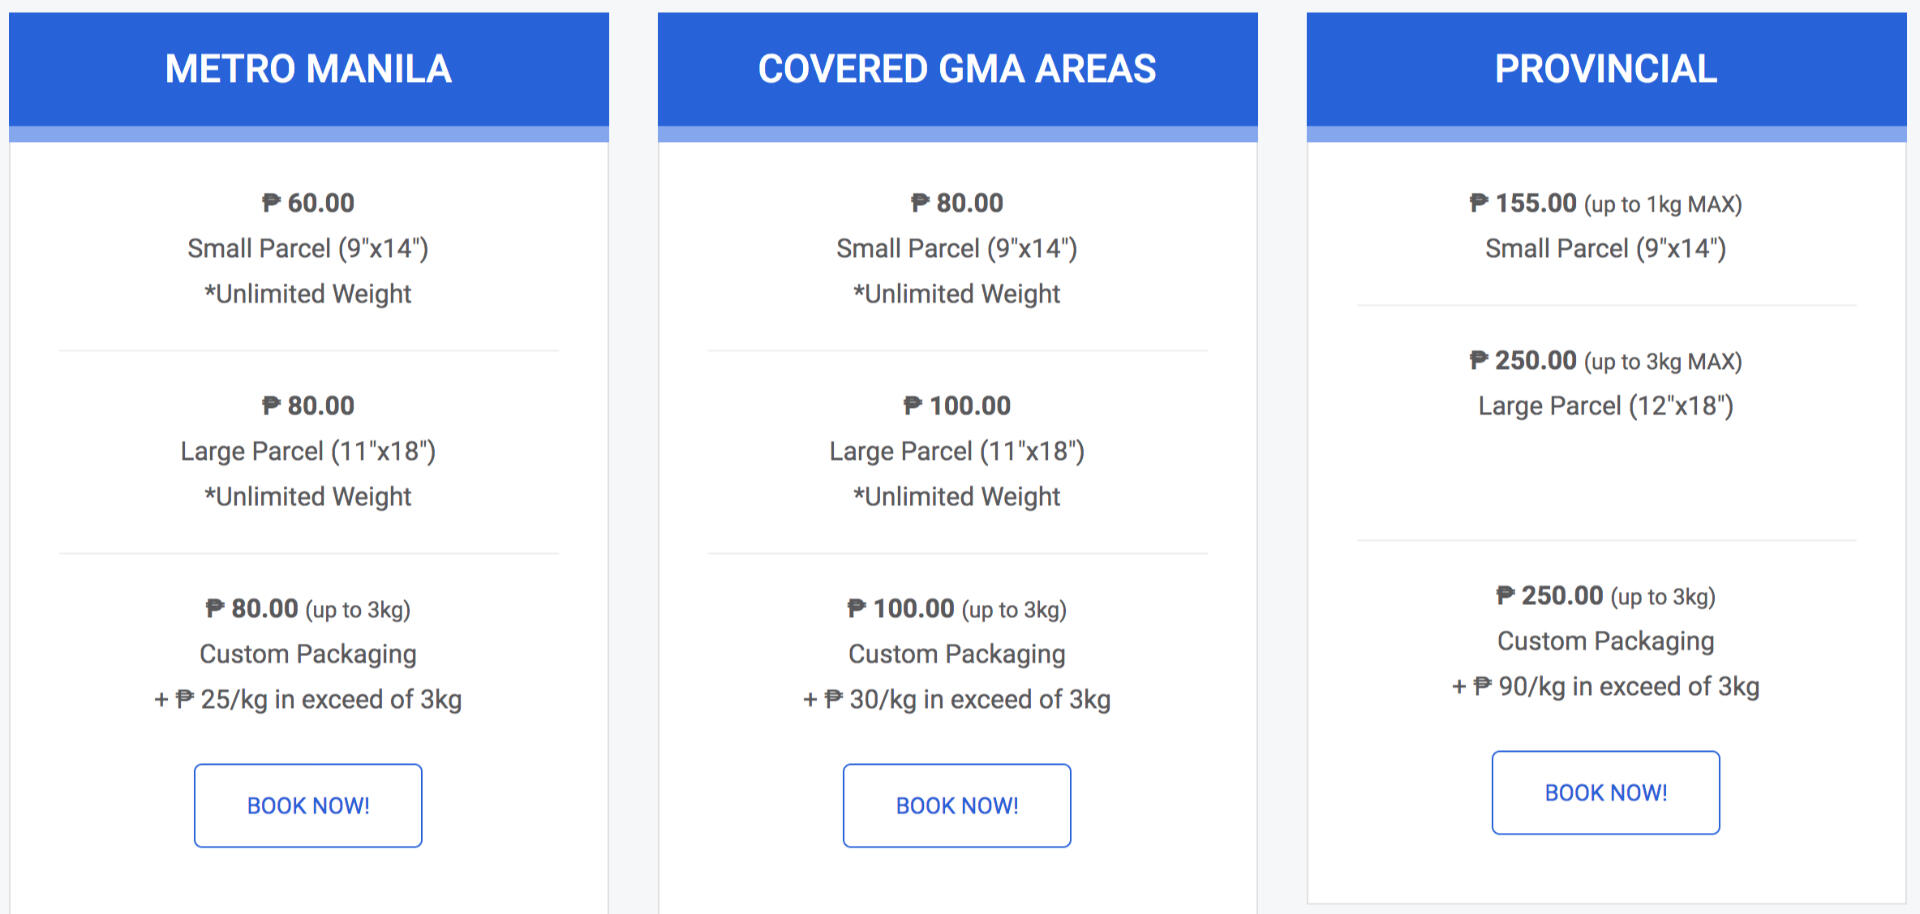Click the ₱60.00 Metro Manila price
1920x914 pixels.
(308, 203)
